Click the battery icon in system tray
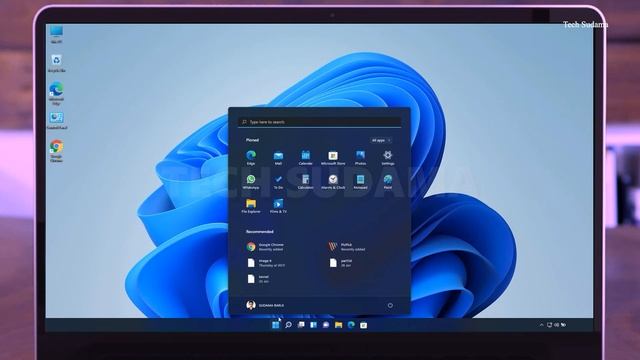Screen dimensions: 640x360 (563, 325)
